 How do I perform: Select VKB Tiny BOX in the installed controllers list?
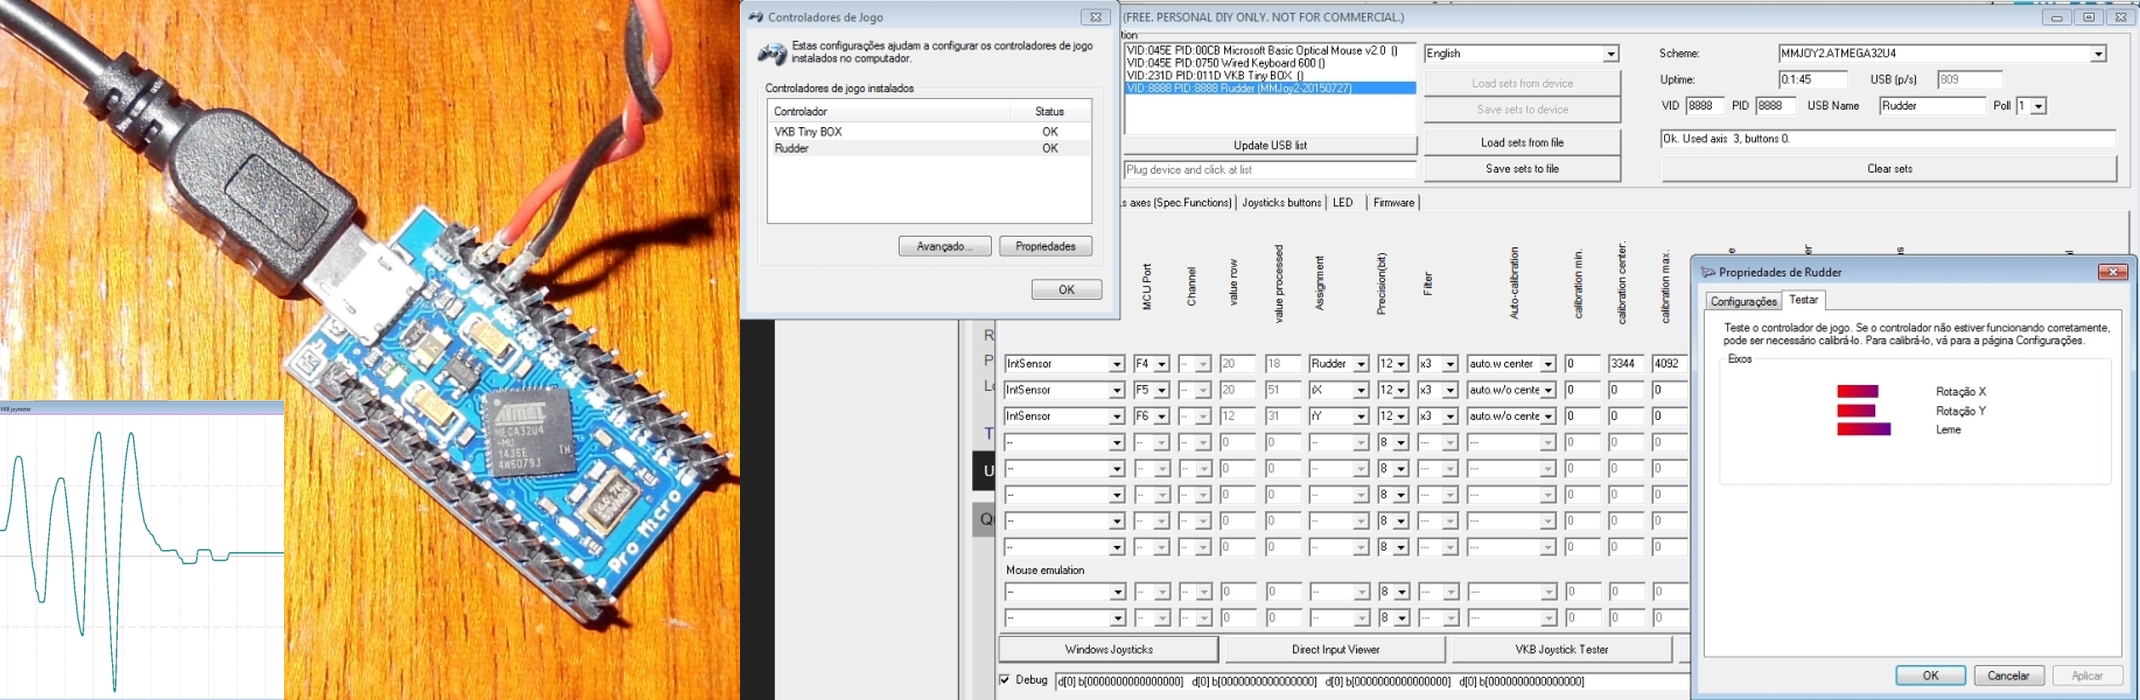click(929, 132)
